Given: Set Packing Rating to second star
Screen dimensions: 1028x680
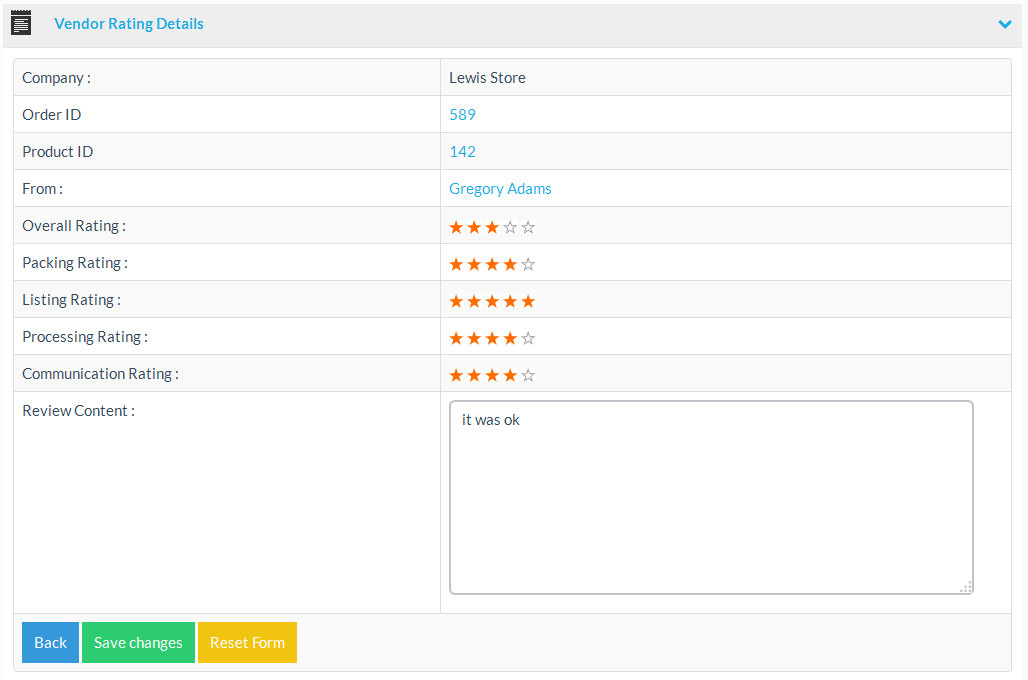Looking at the screenshot, I should pyautogui.click(x=474, y=264).
